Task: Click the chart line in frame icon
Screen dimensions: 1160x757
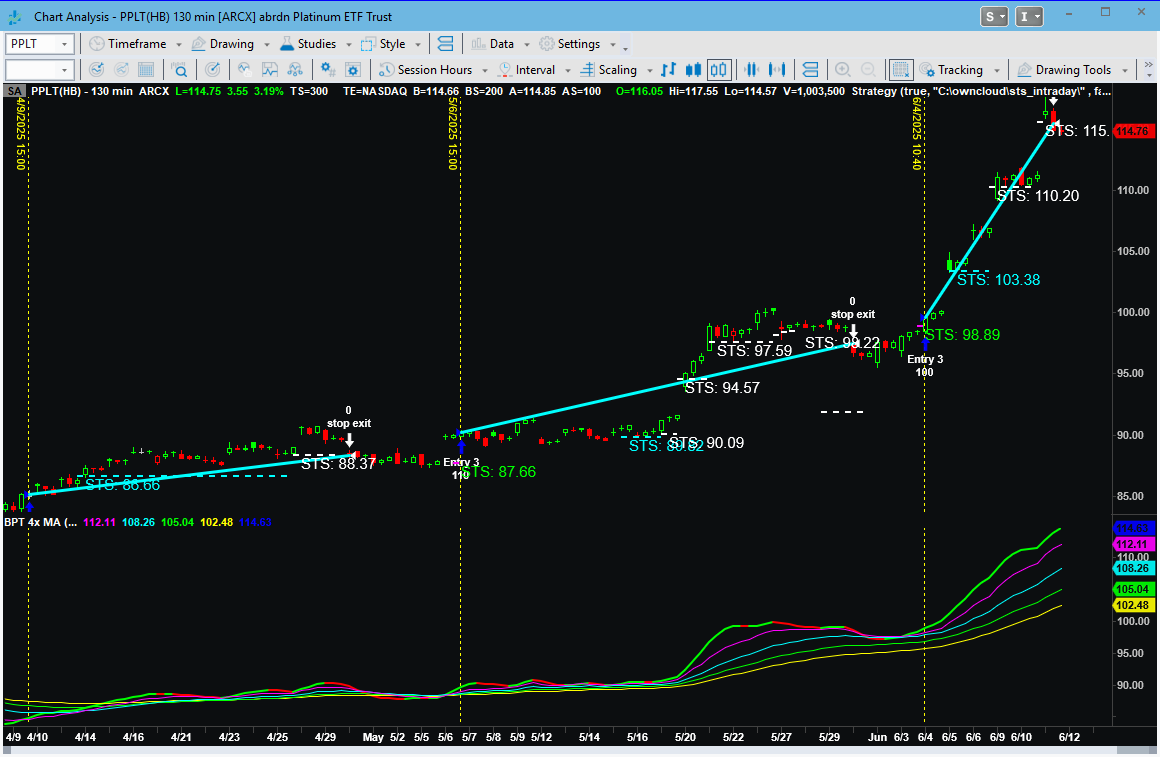Action: 270,70
